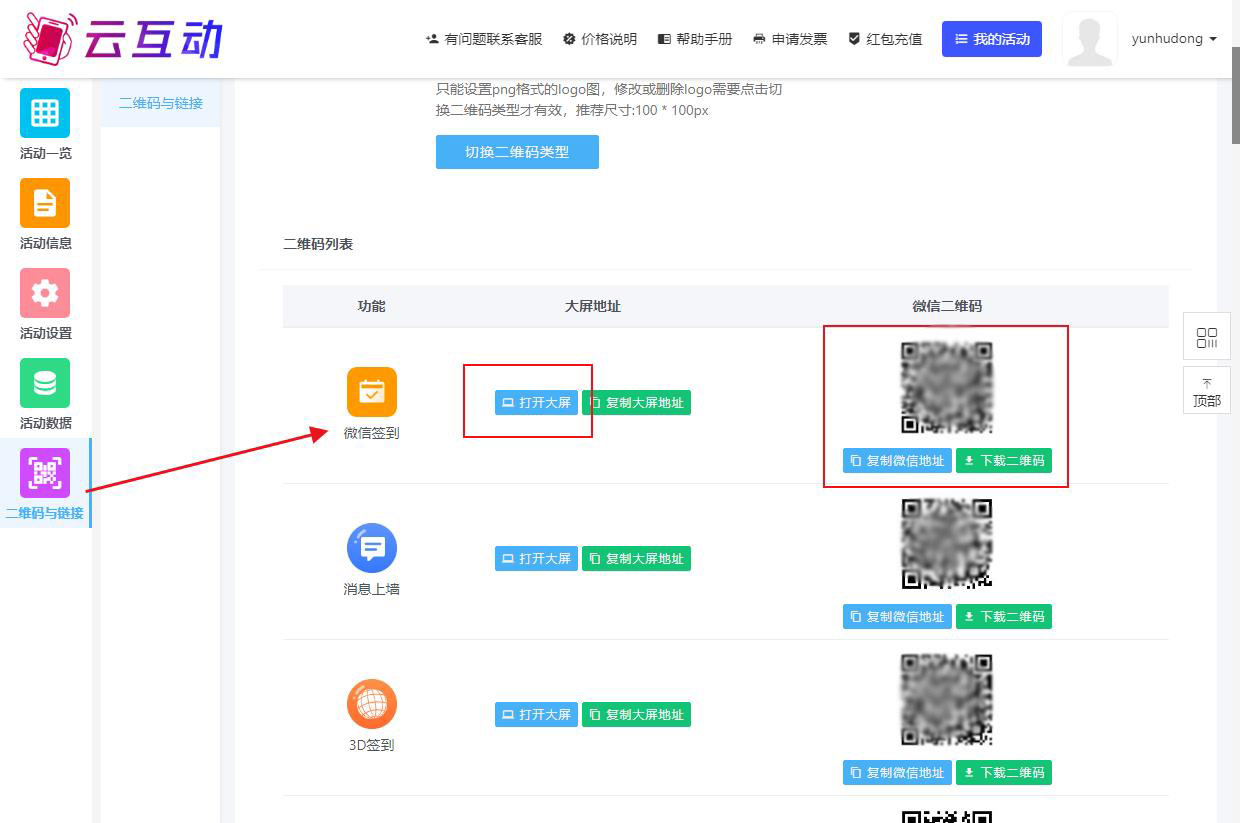Click the 消息上墙 chat bubble icon
1240x823 pixels.
coord(372,548)
